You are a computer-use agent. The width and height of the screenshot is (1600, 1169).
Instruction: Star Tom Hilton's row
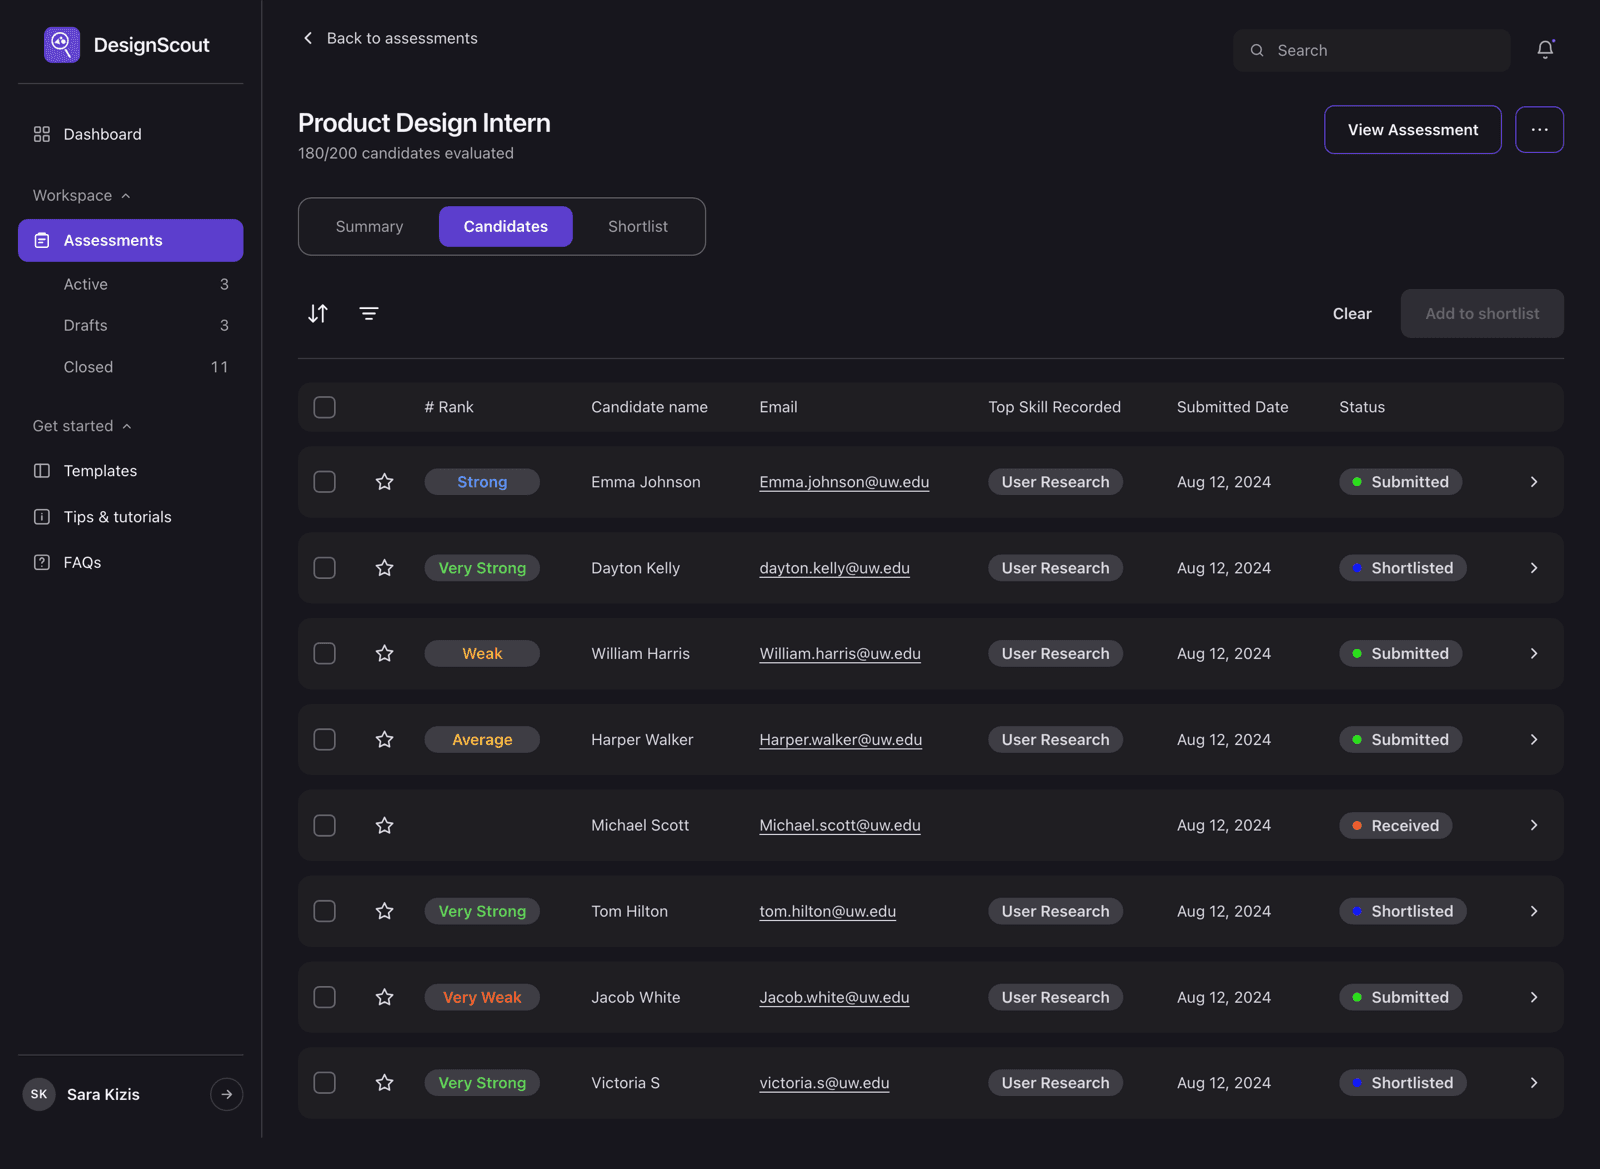[x=384, y=912]
